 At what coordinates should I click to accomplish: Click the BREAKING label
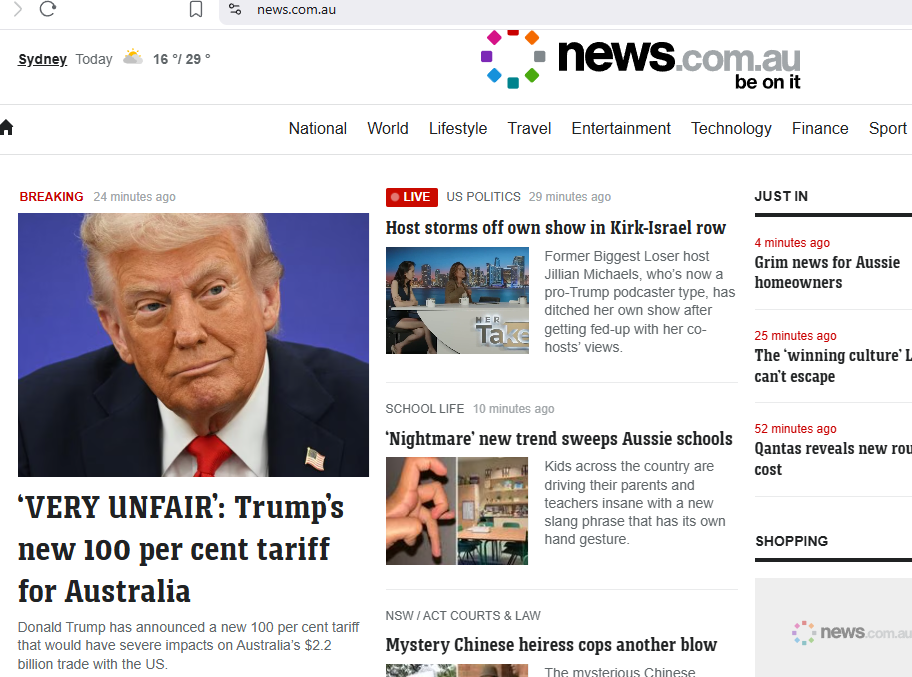(x=51, y=197)
